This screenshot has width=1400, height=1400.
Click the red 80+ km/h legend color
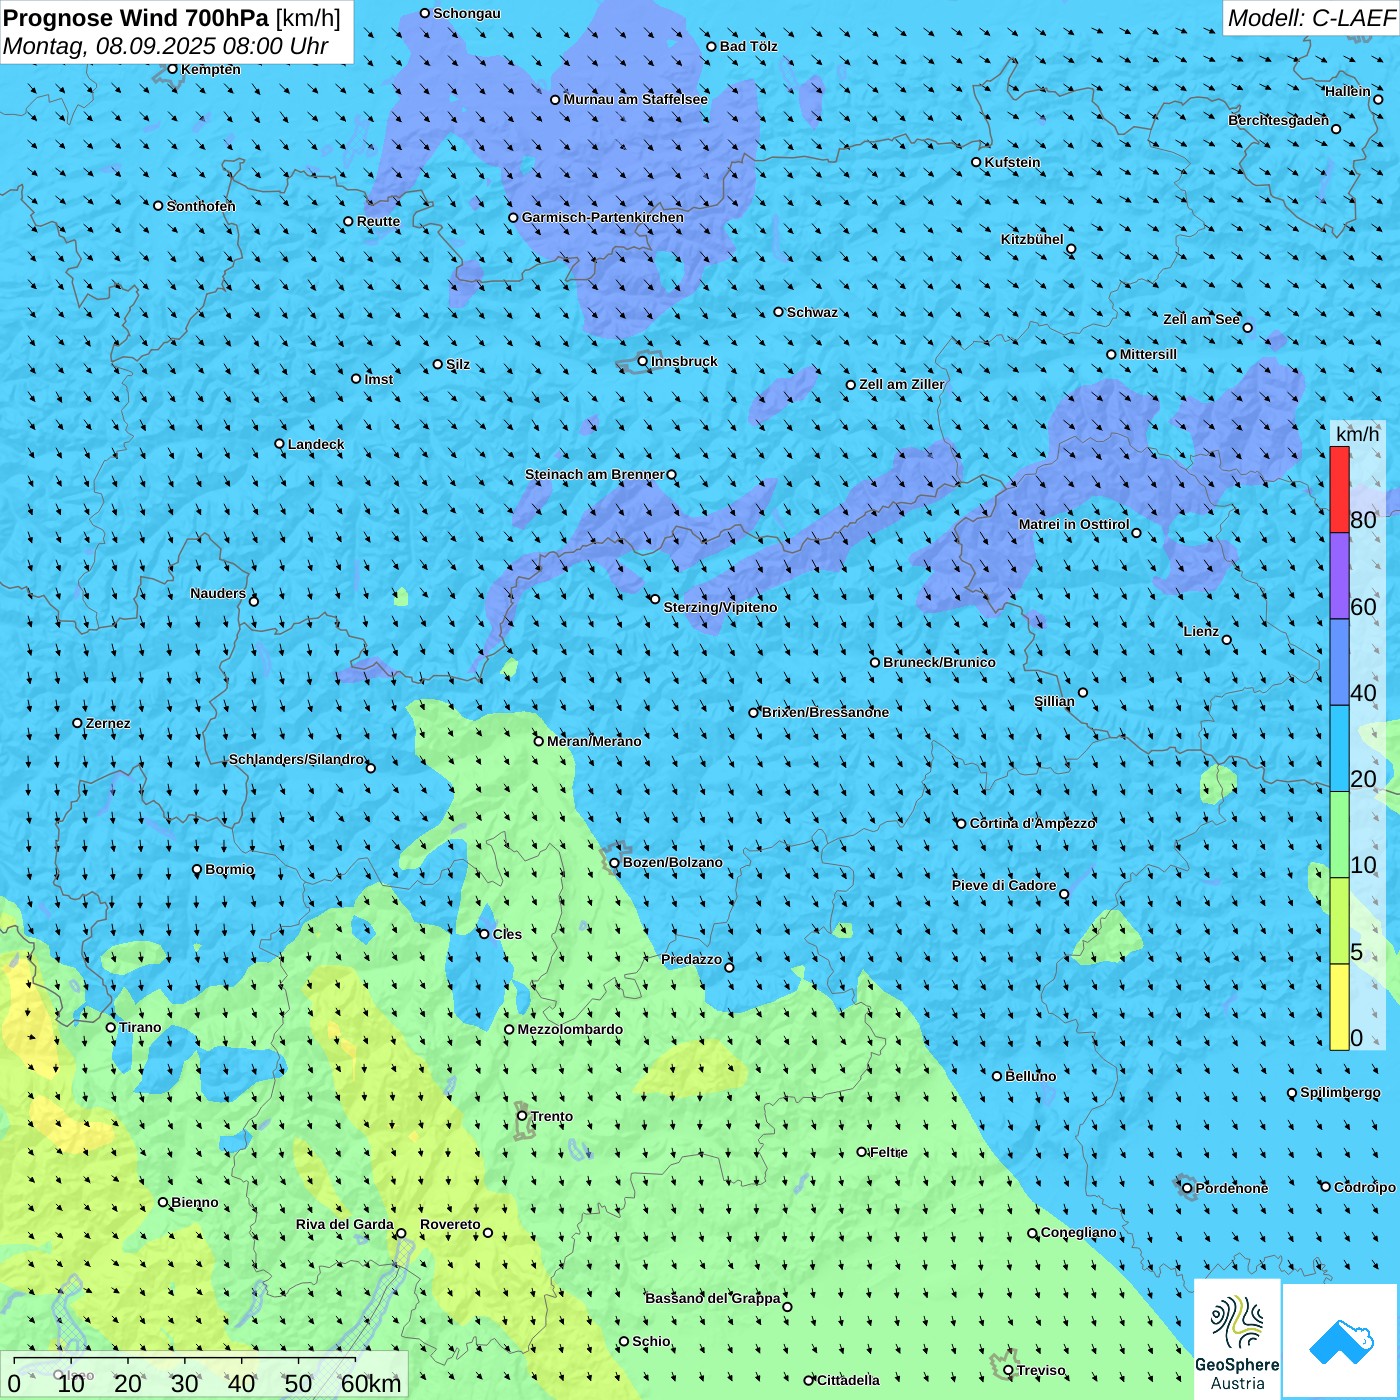(1339, 489)
